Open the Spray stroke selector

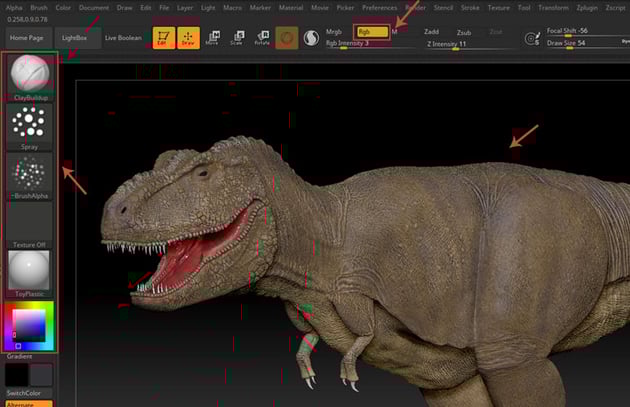pyautogui.click(x=30, y=124)
